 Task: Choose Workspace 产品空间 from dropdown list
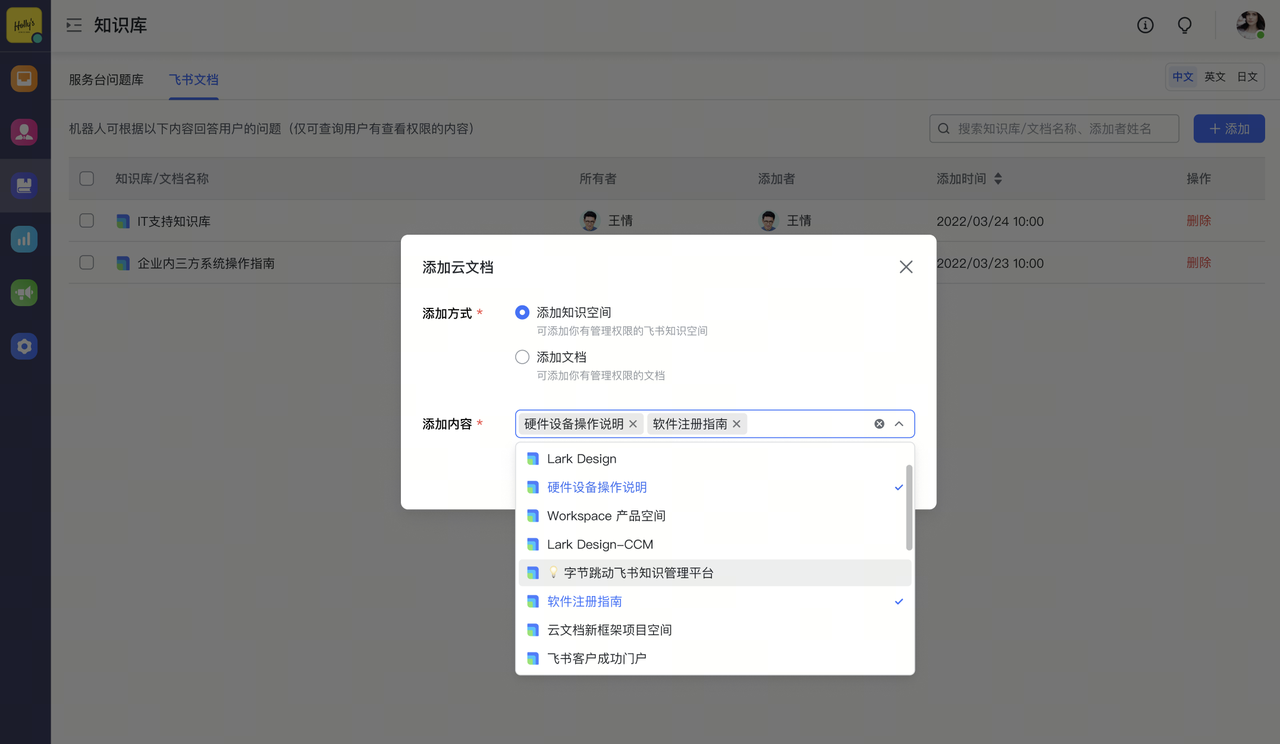coord(606,516)
